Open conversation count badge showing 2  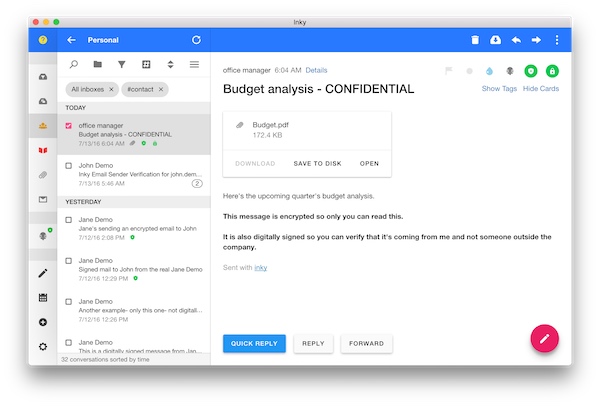pos(197,184)
